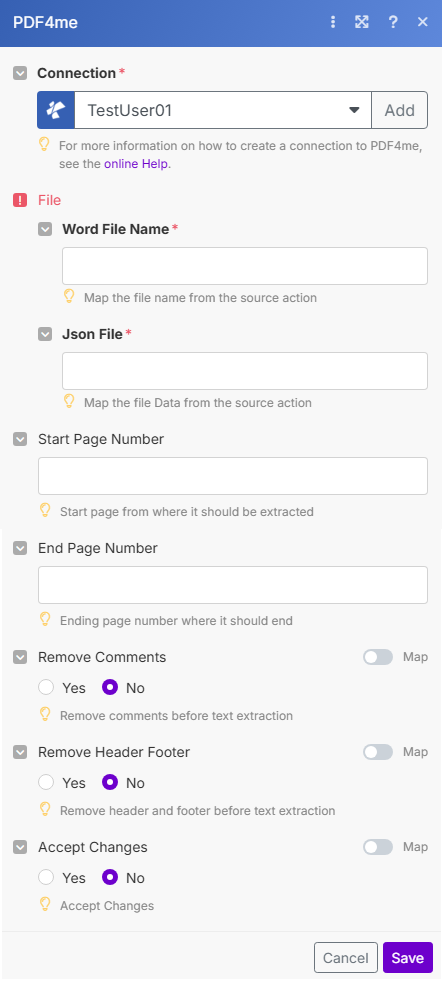Open the TestUser01 connection dropdown
The height and width of the screenshot is (992, 444).
coord(222,110)
